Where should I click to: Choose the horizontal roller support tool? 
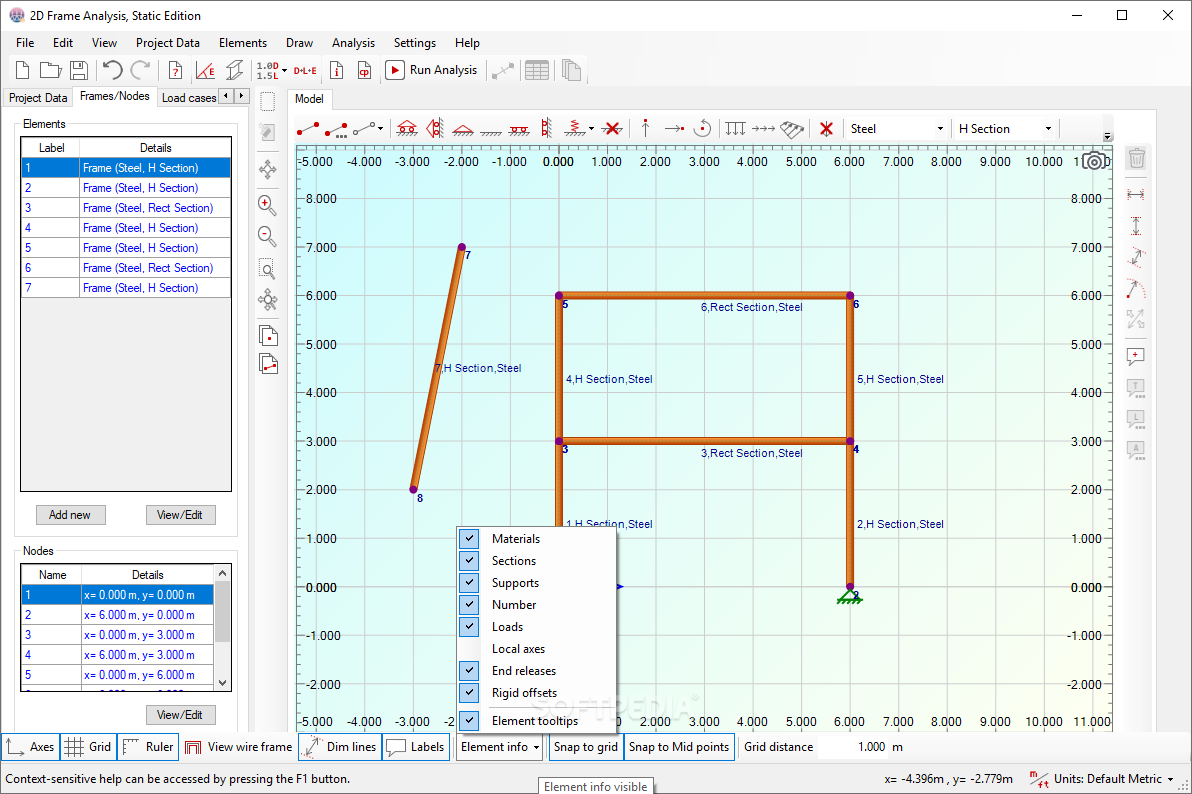pos(407,129)
